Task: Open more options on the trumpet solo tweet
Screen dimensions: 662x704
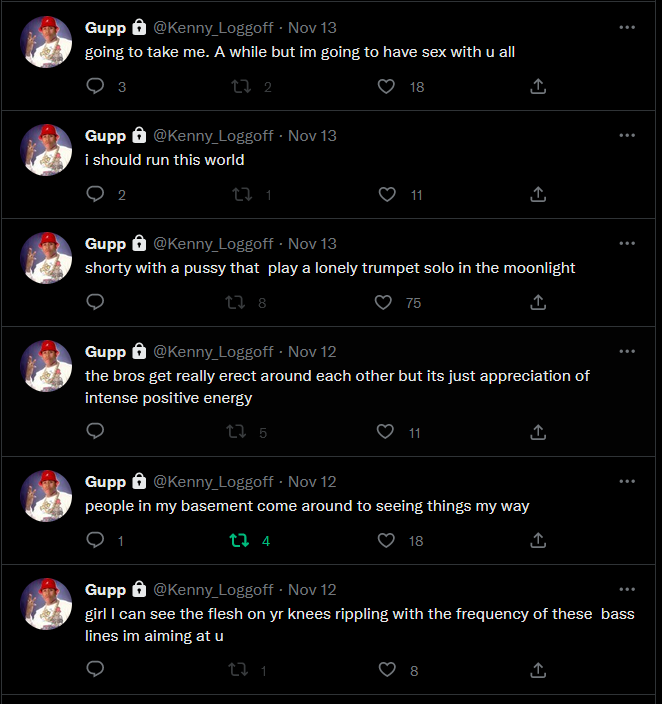Action: tap(627, 243)
